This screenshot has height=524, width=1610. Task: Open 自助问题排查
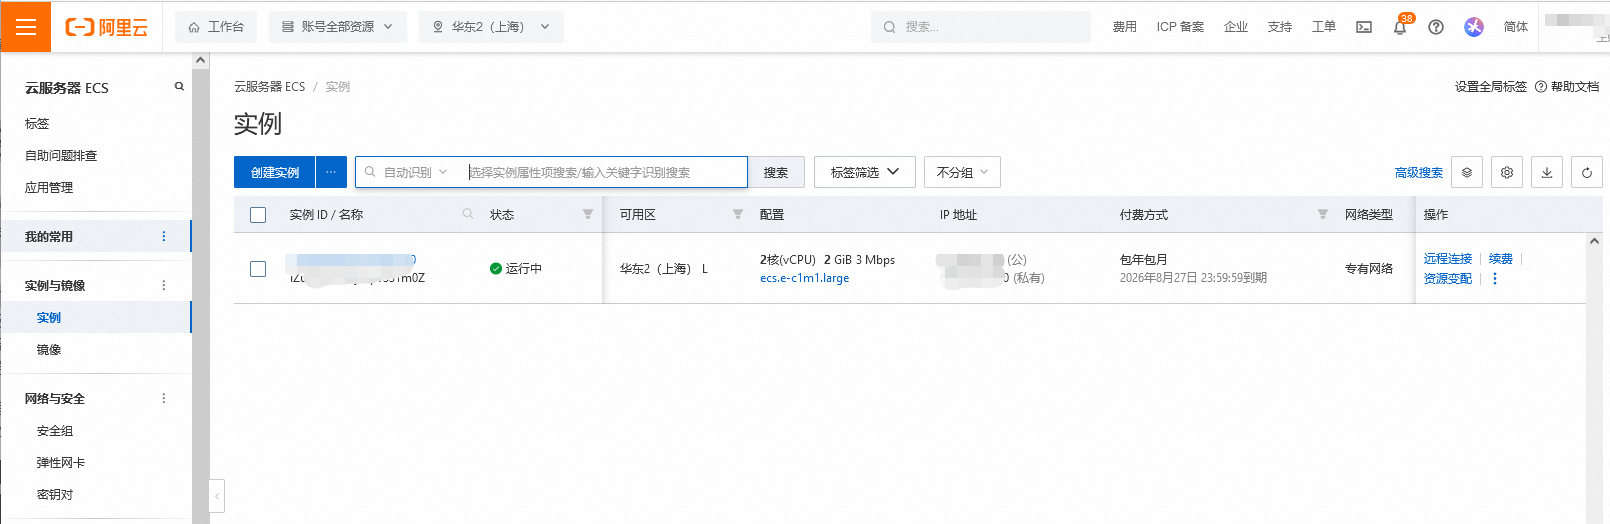point(61,155)
